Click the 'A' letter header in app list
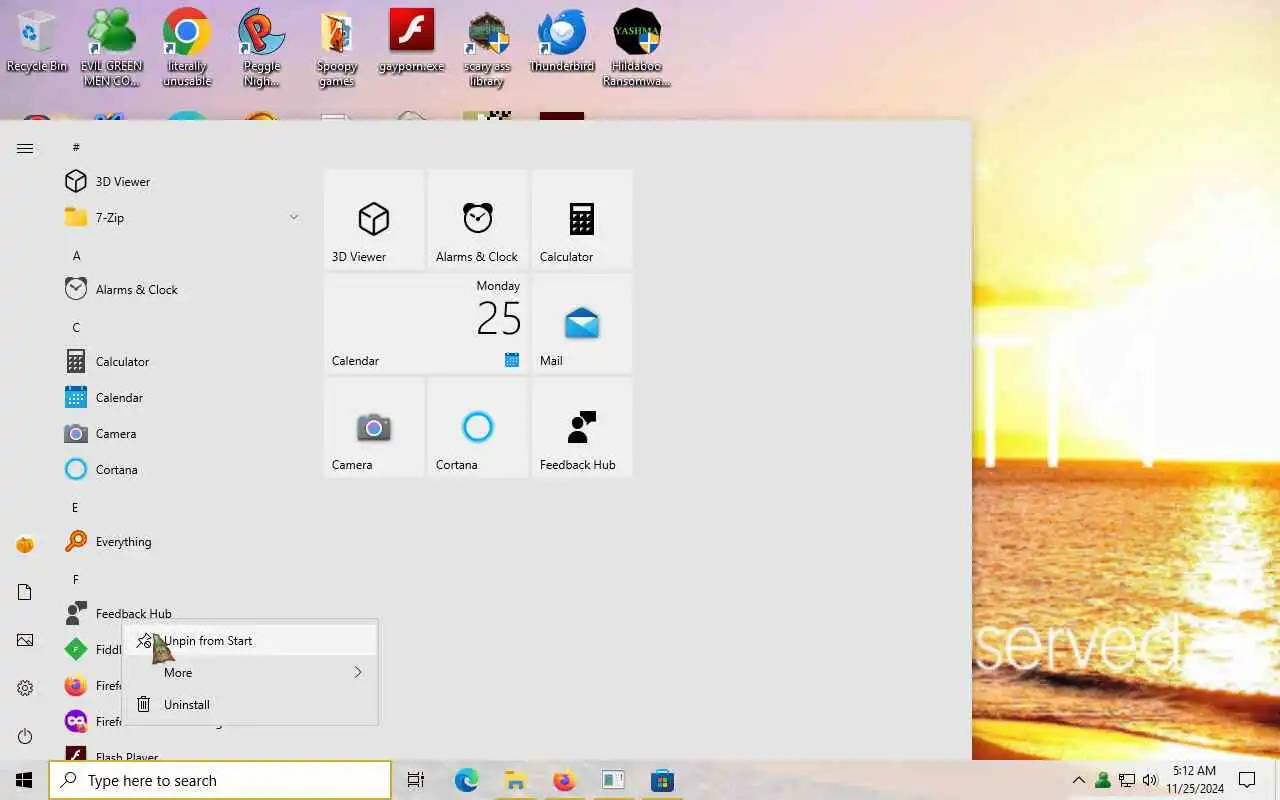Viewport: 1280px width, 800px height. [x=76, y=255]
